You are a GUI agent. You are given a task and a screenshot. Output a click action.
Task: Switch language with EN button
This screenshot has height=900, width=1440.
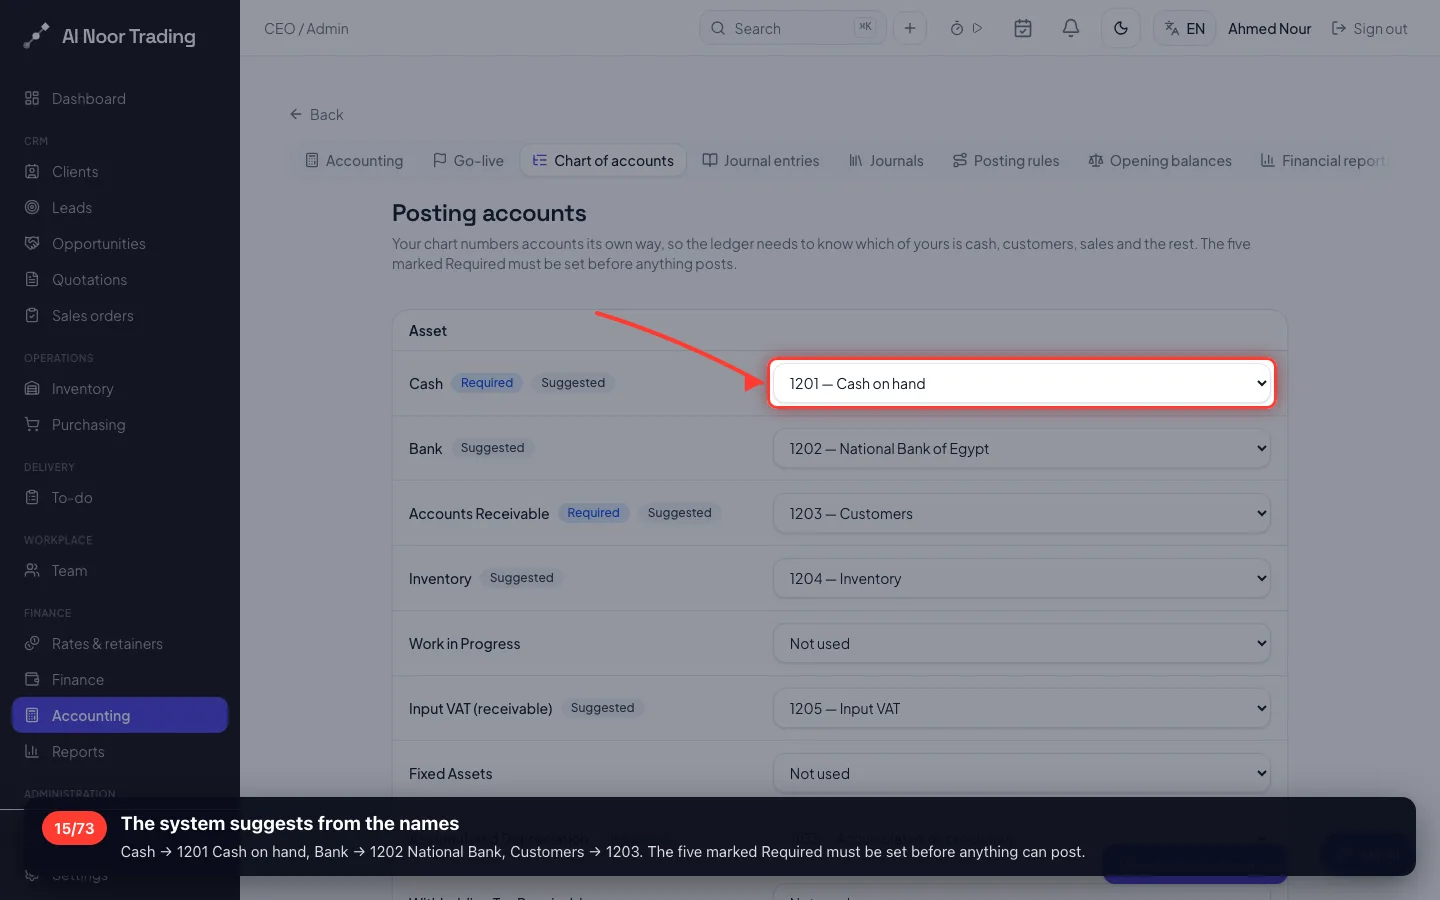click(x=1185, y=28)
